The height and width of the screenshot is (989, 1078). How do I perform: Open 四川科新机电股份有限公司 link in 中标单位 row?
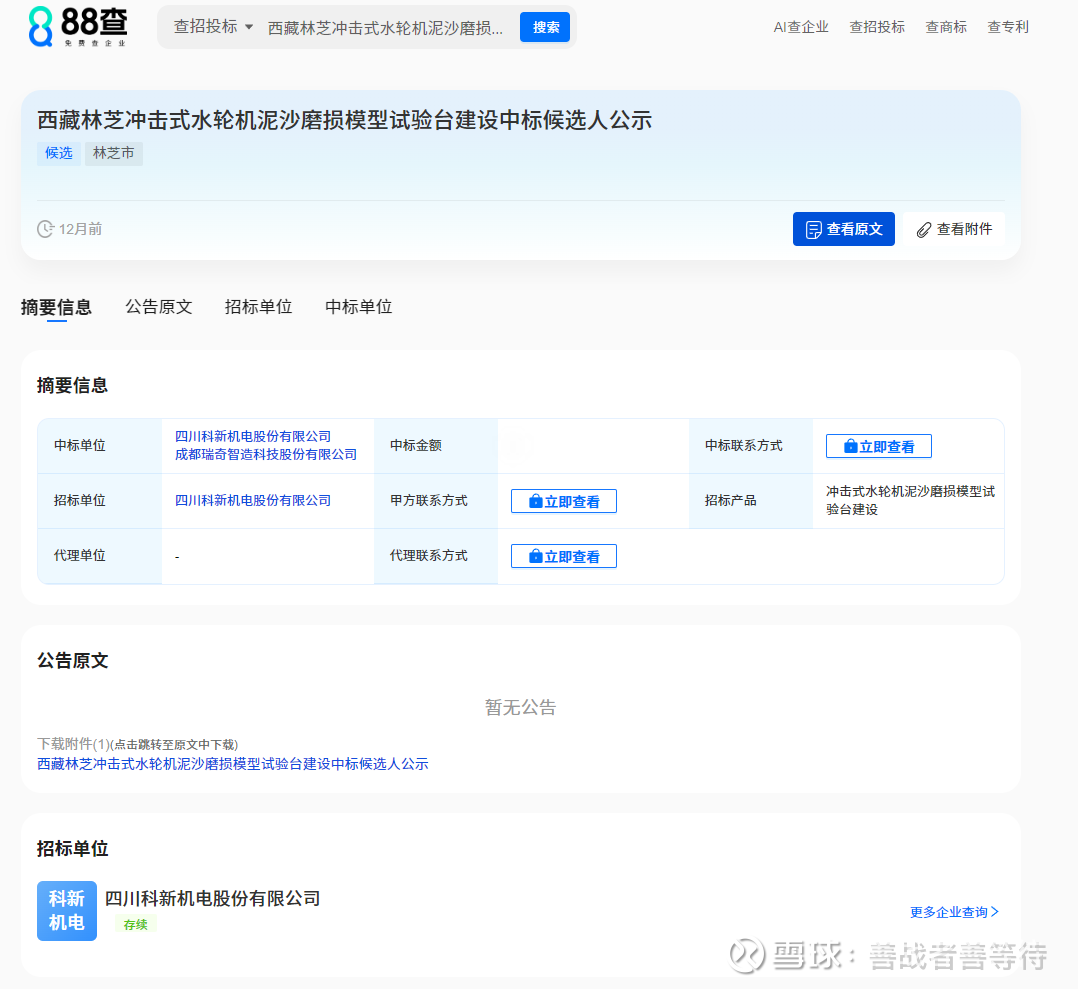253,436
